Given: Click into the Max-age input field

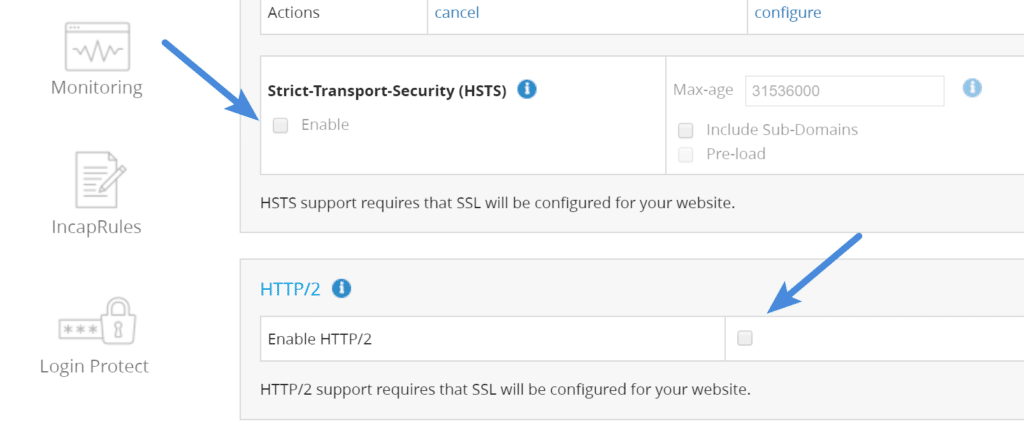Looking at the screenshot, I should (x=843, y=91).
